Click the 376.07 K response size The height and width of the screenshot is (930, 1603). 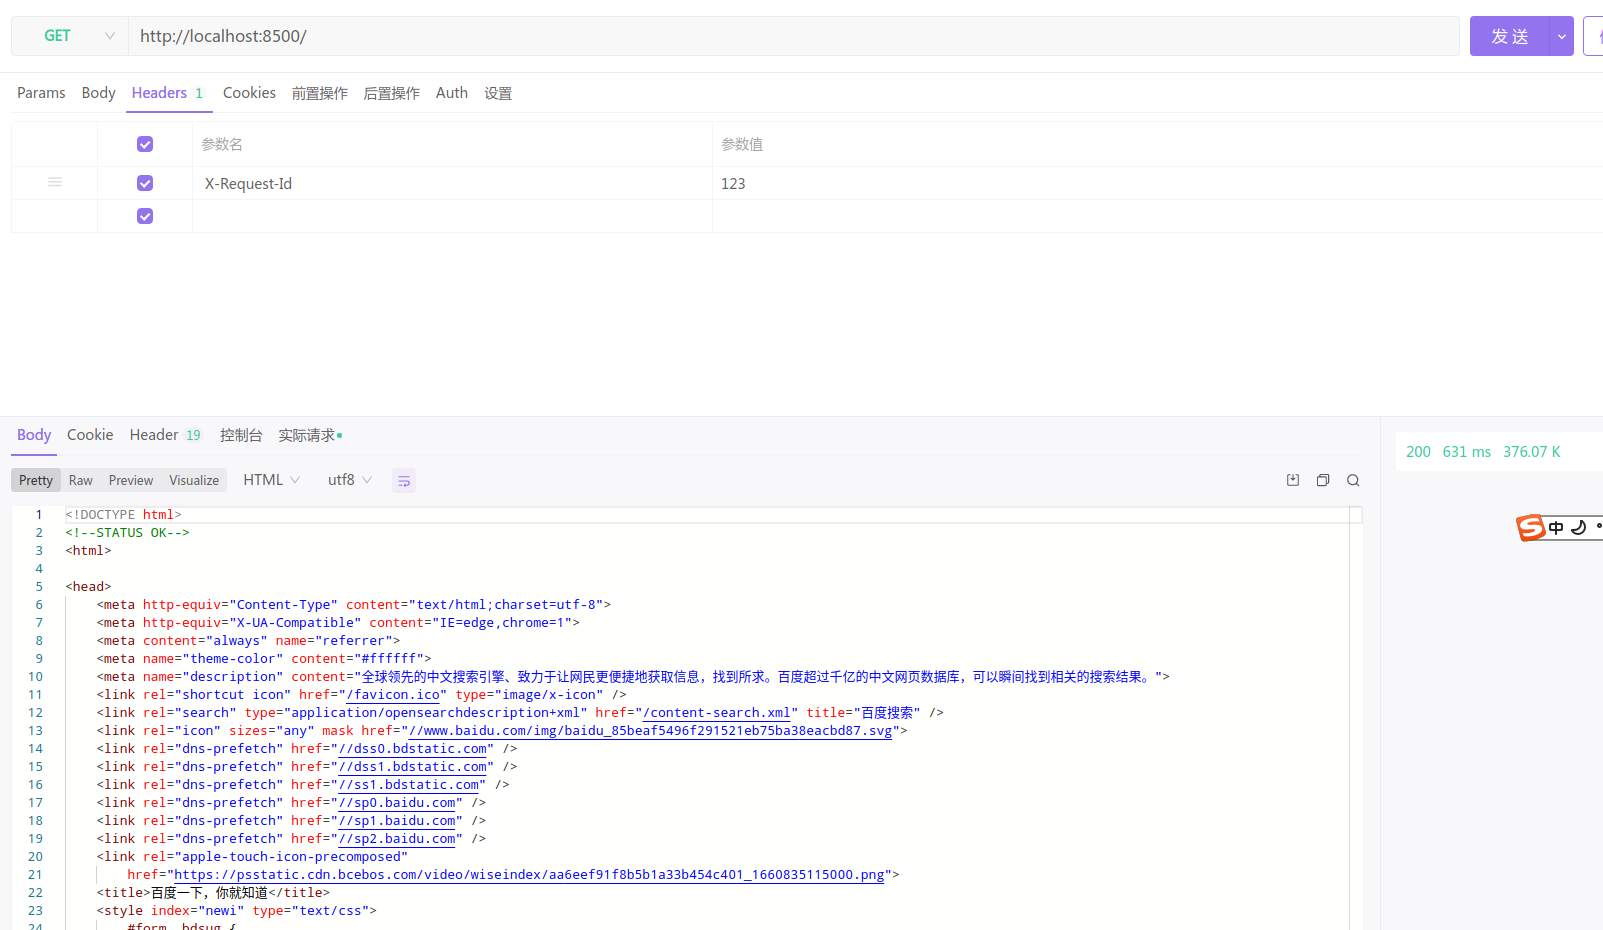tap(1532, 452)
